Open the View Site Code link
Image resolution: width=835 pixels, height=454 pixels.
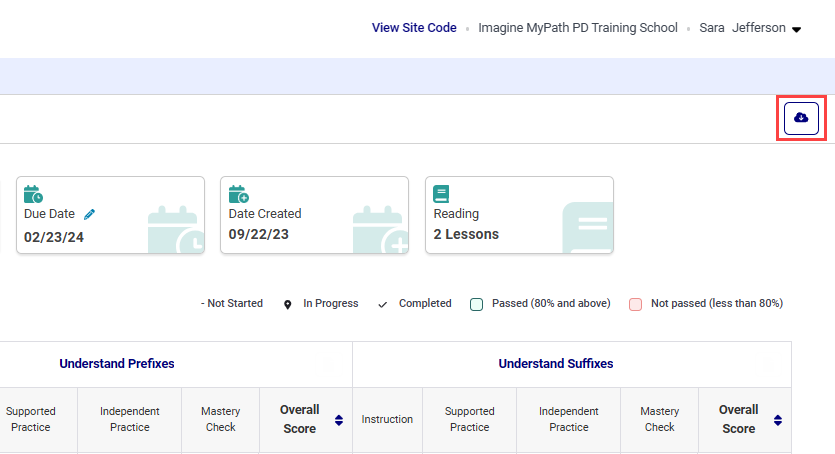tap(414, 28)
